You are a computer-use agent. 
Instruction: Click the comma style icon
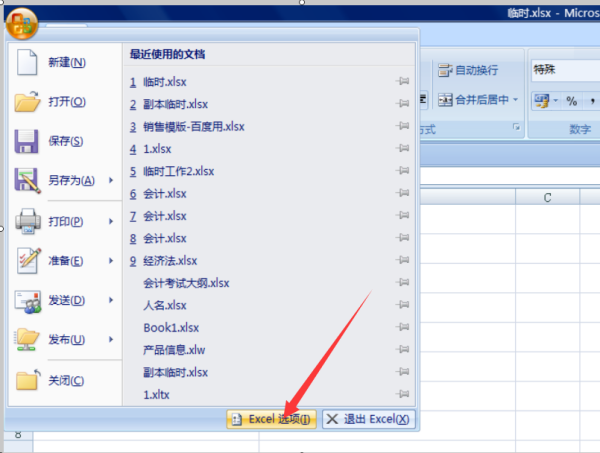[x=592, y=101]
